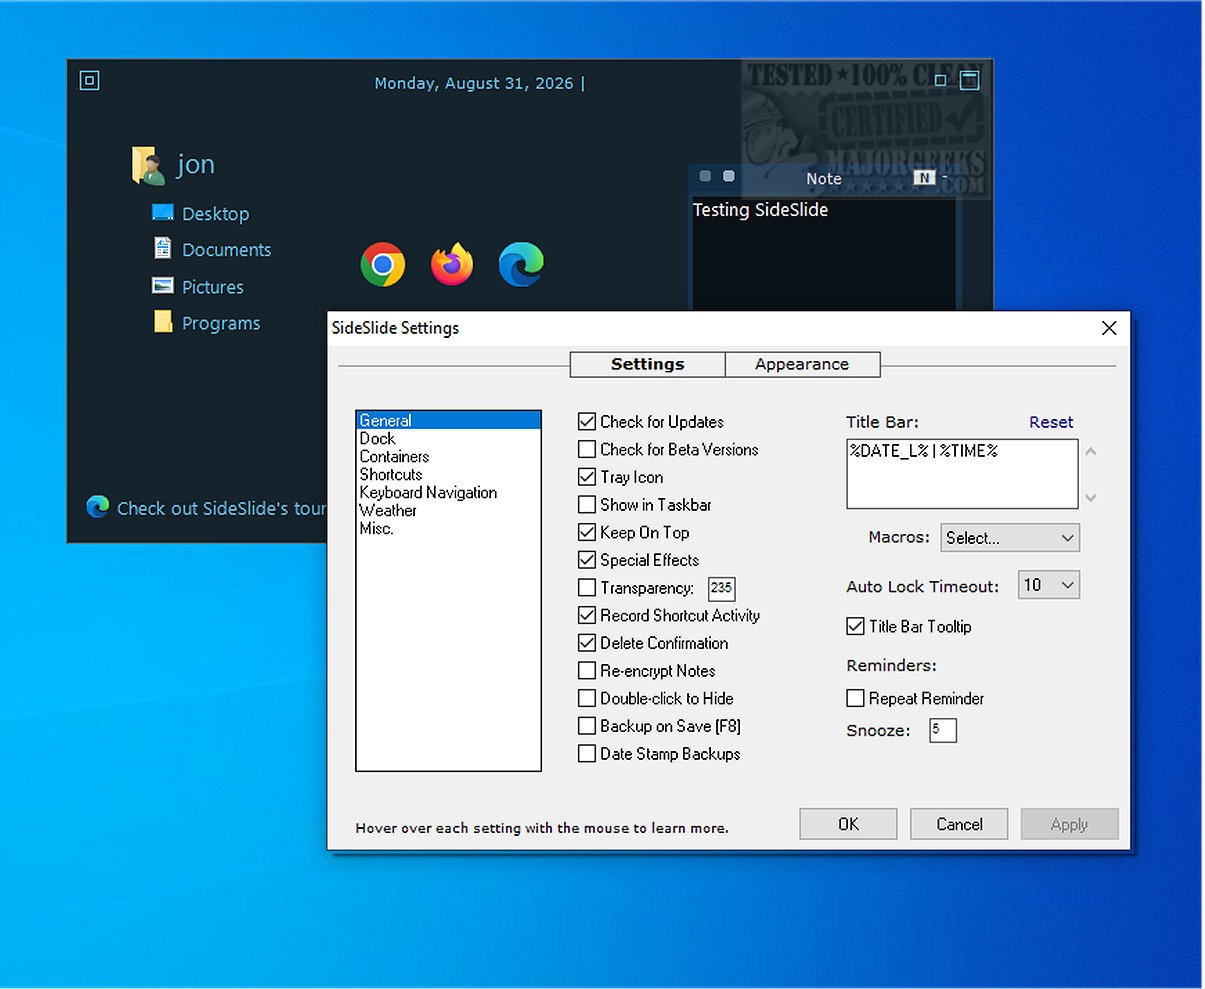Enable the Show in Taskbar checkbox
This screenshot has width=1205, height=989.
click(x=587, y=505)
